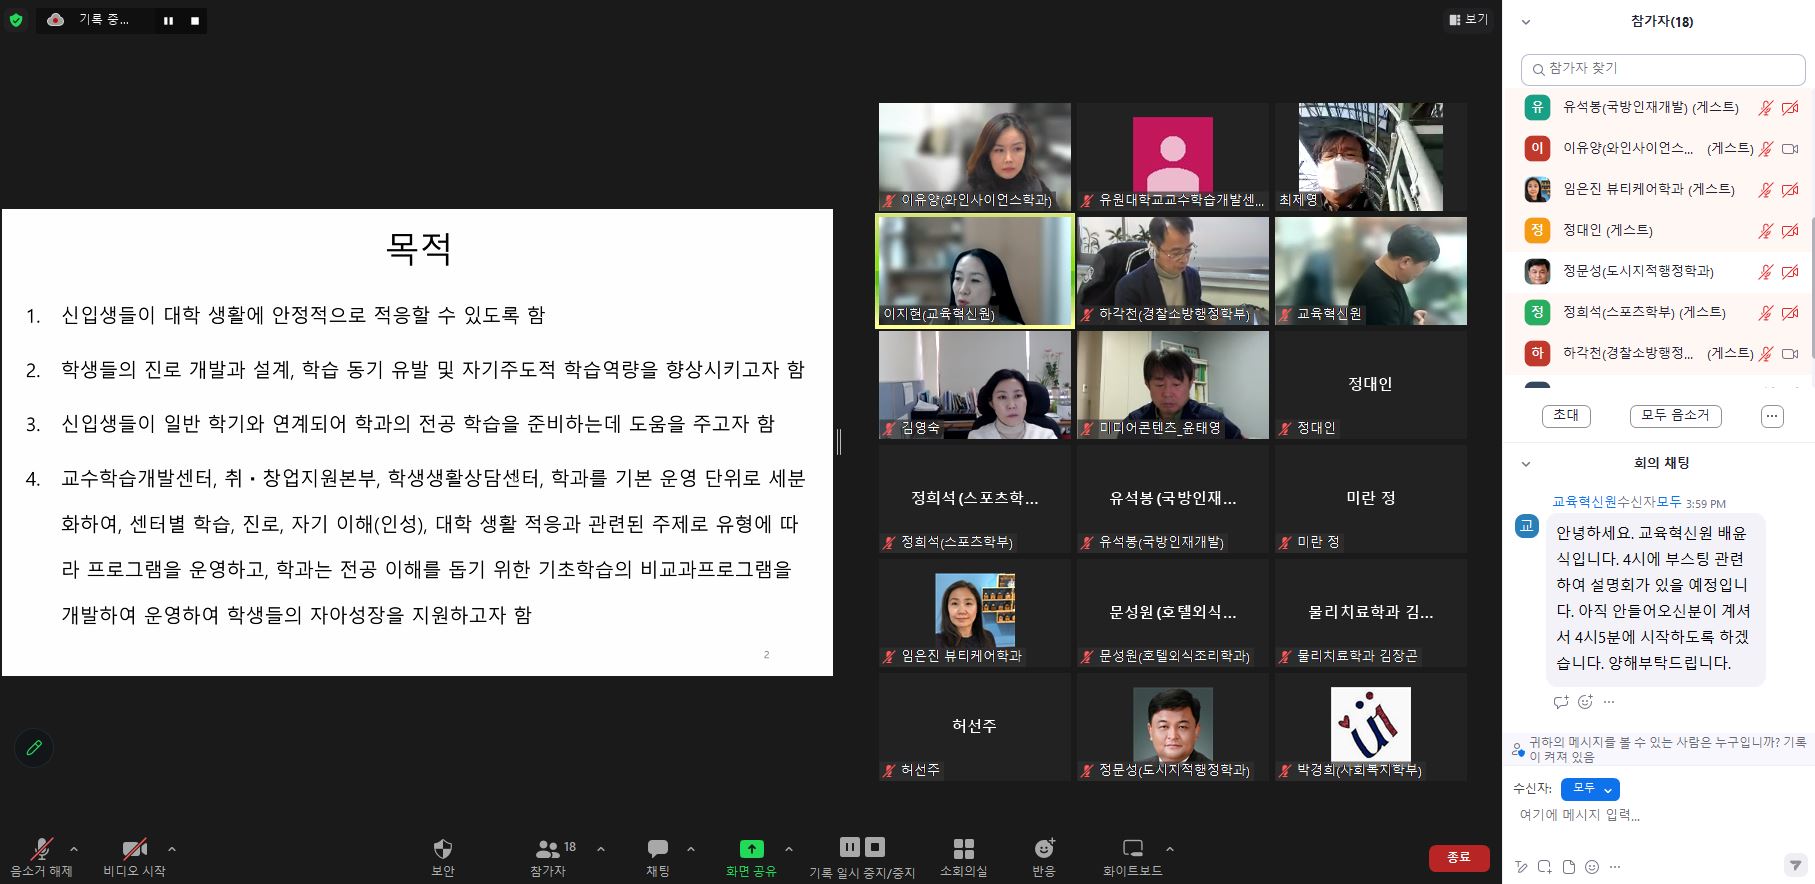Open the participants (참가자) panel icon

tap(548, 849)
